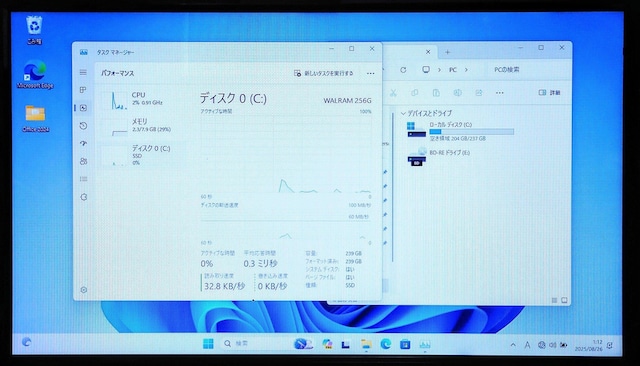Open Processes page in Task Manager sidebar
This screenshot has height=366, width=640.
click(83, 90)
